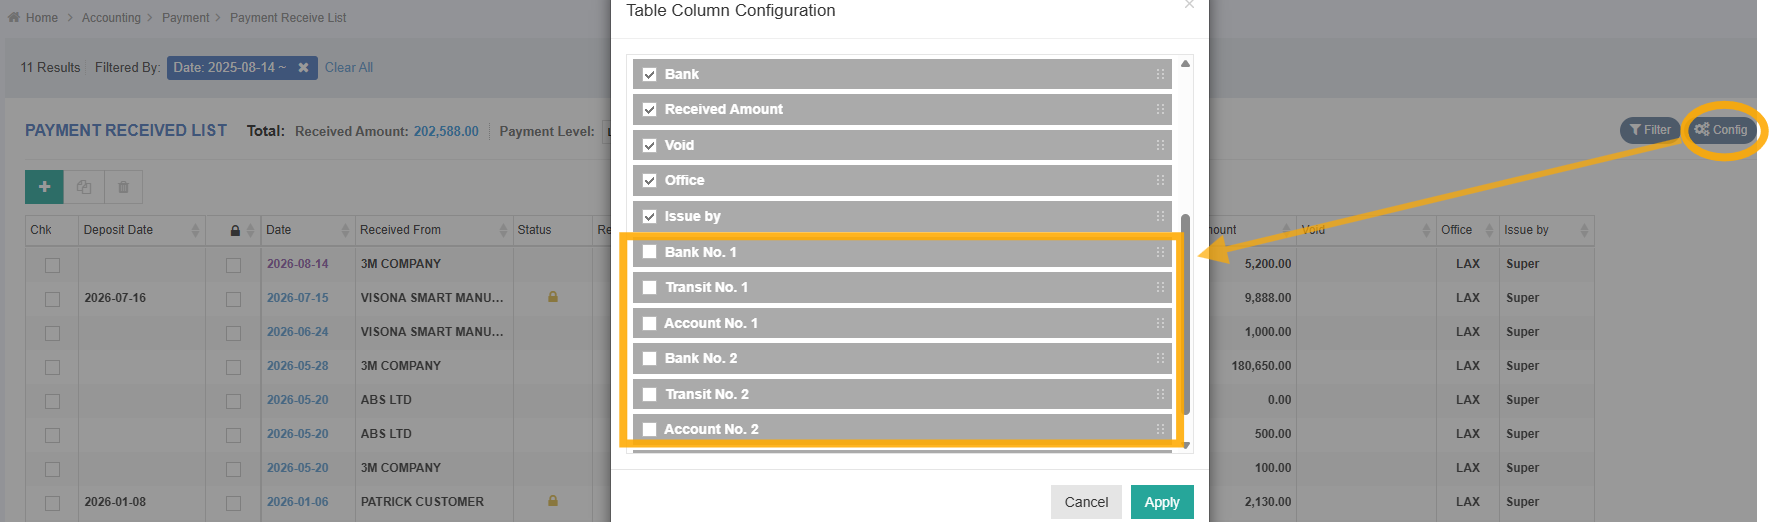Click the copy payment icon
Screen dimensions: 1769x522
click(84, 187)
